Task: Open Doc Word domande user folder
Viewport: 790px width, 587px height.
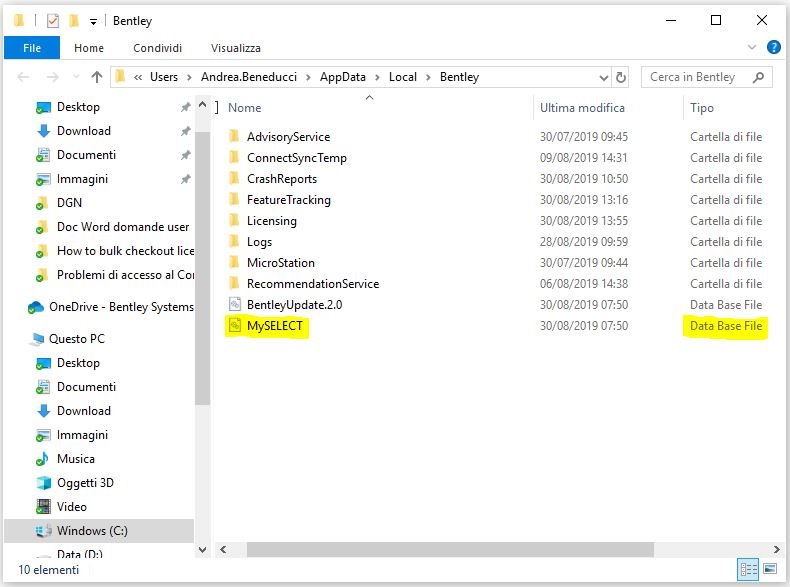Action: click(x=122, y=227)
